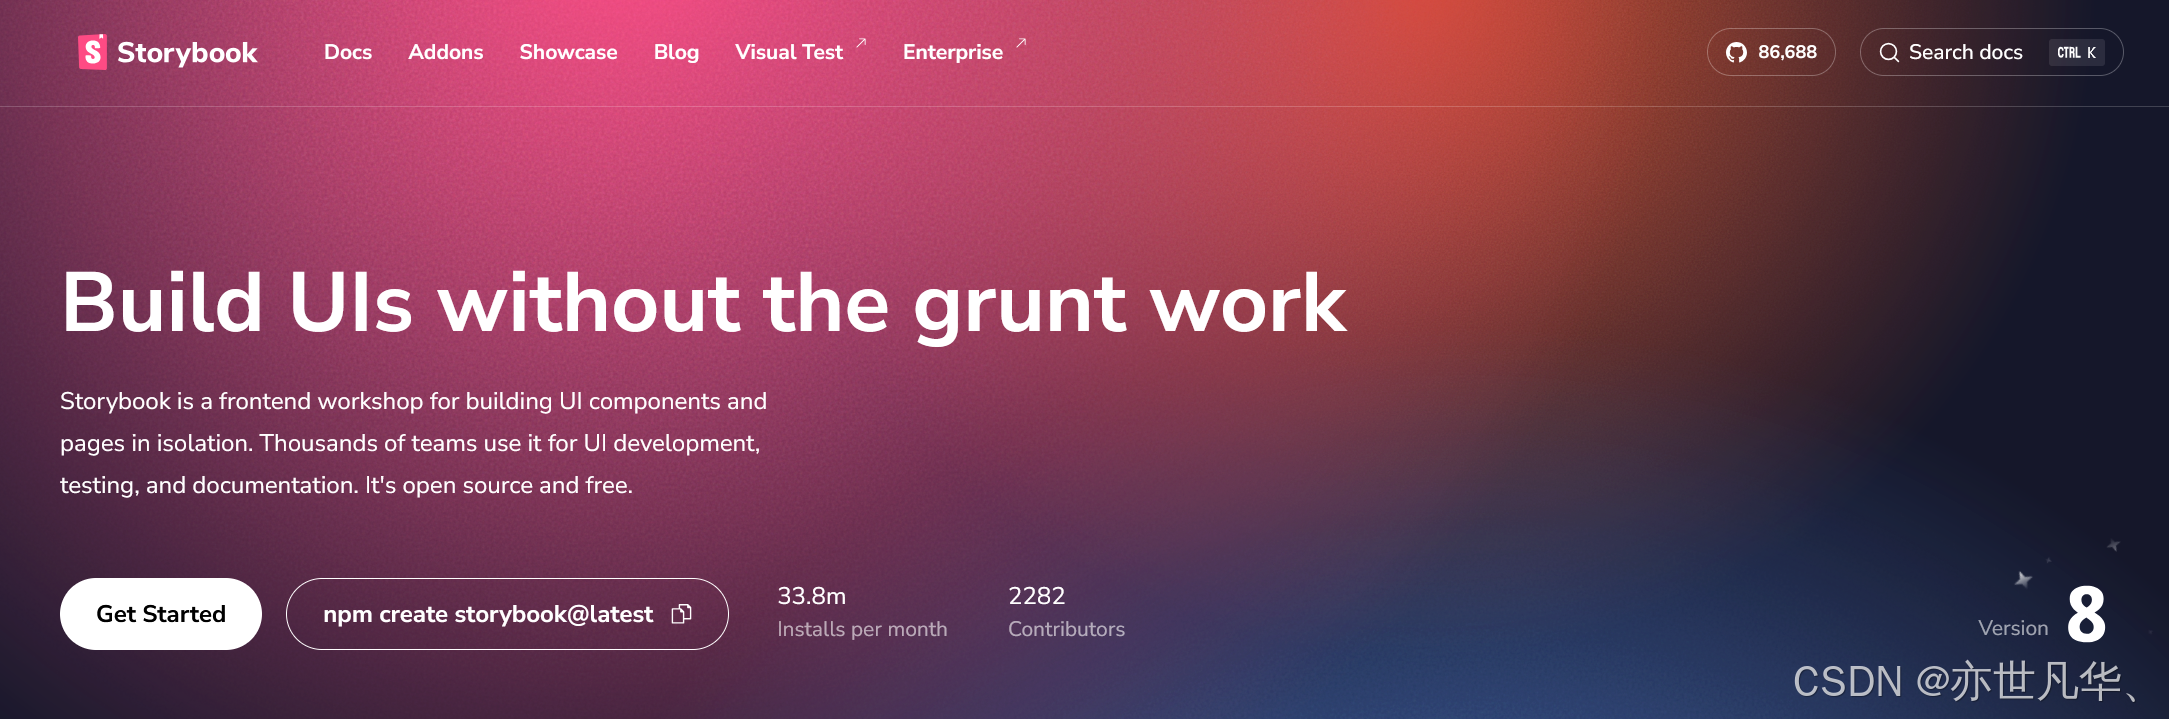Open the Visual Test external link
Screen dimensions: 2169x719
(x=801, y=52)
